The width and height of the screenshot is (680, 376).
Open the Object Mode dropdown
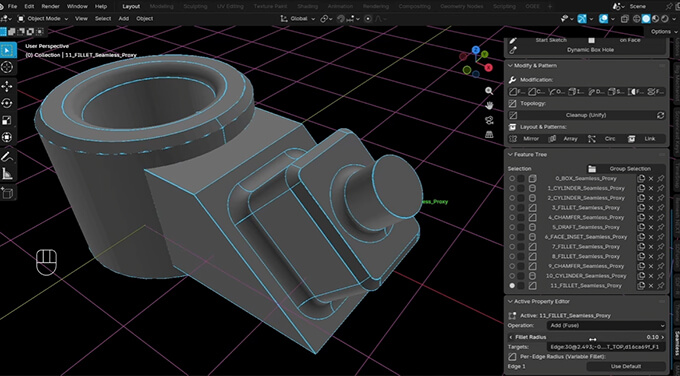point(42,19)
